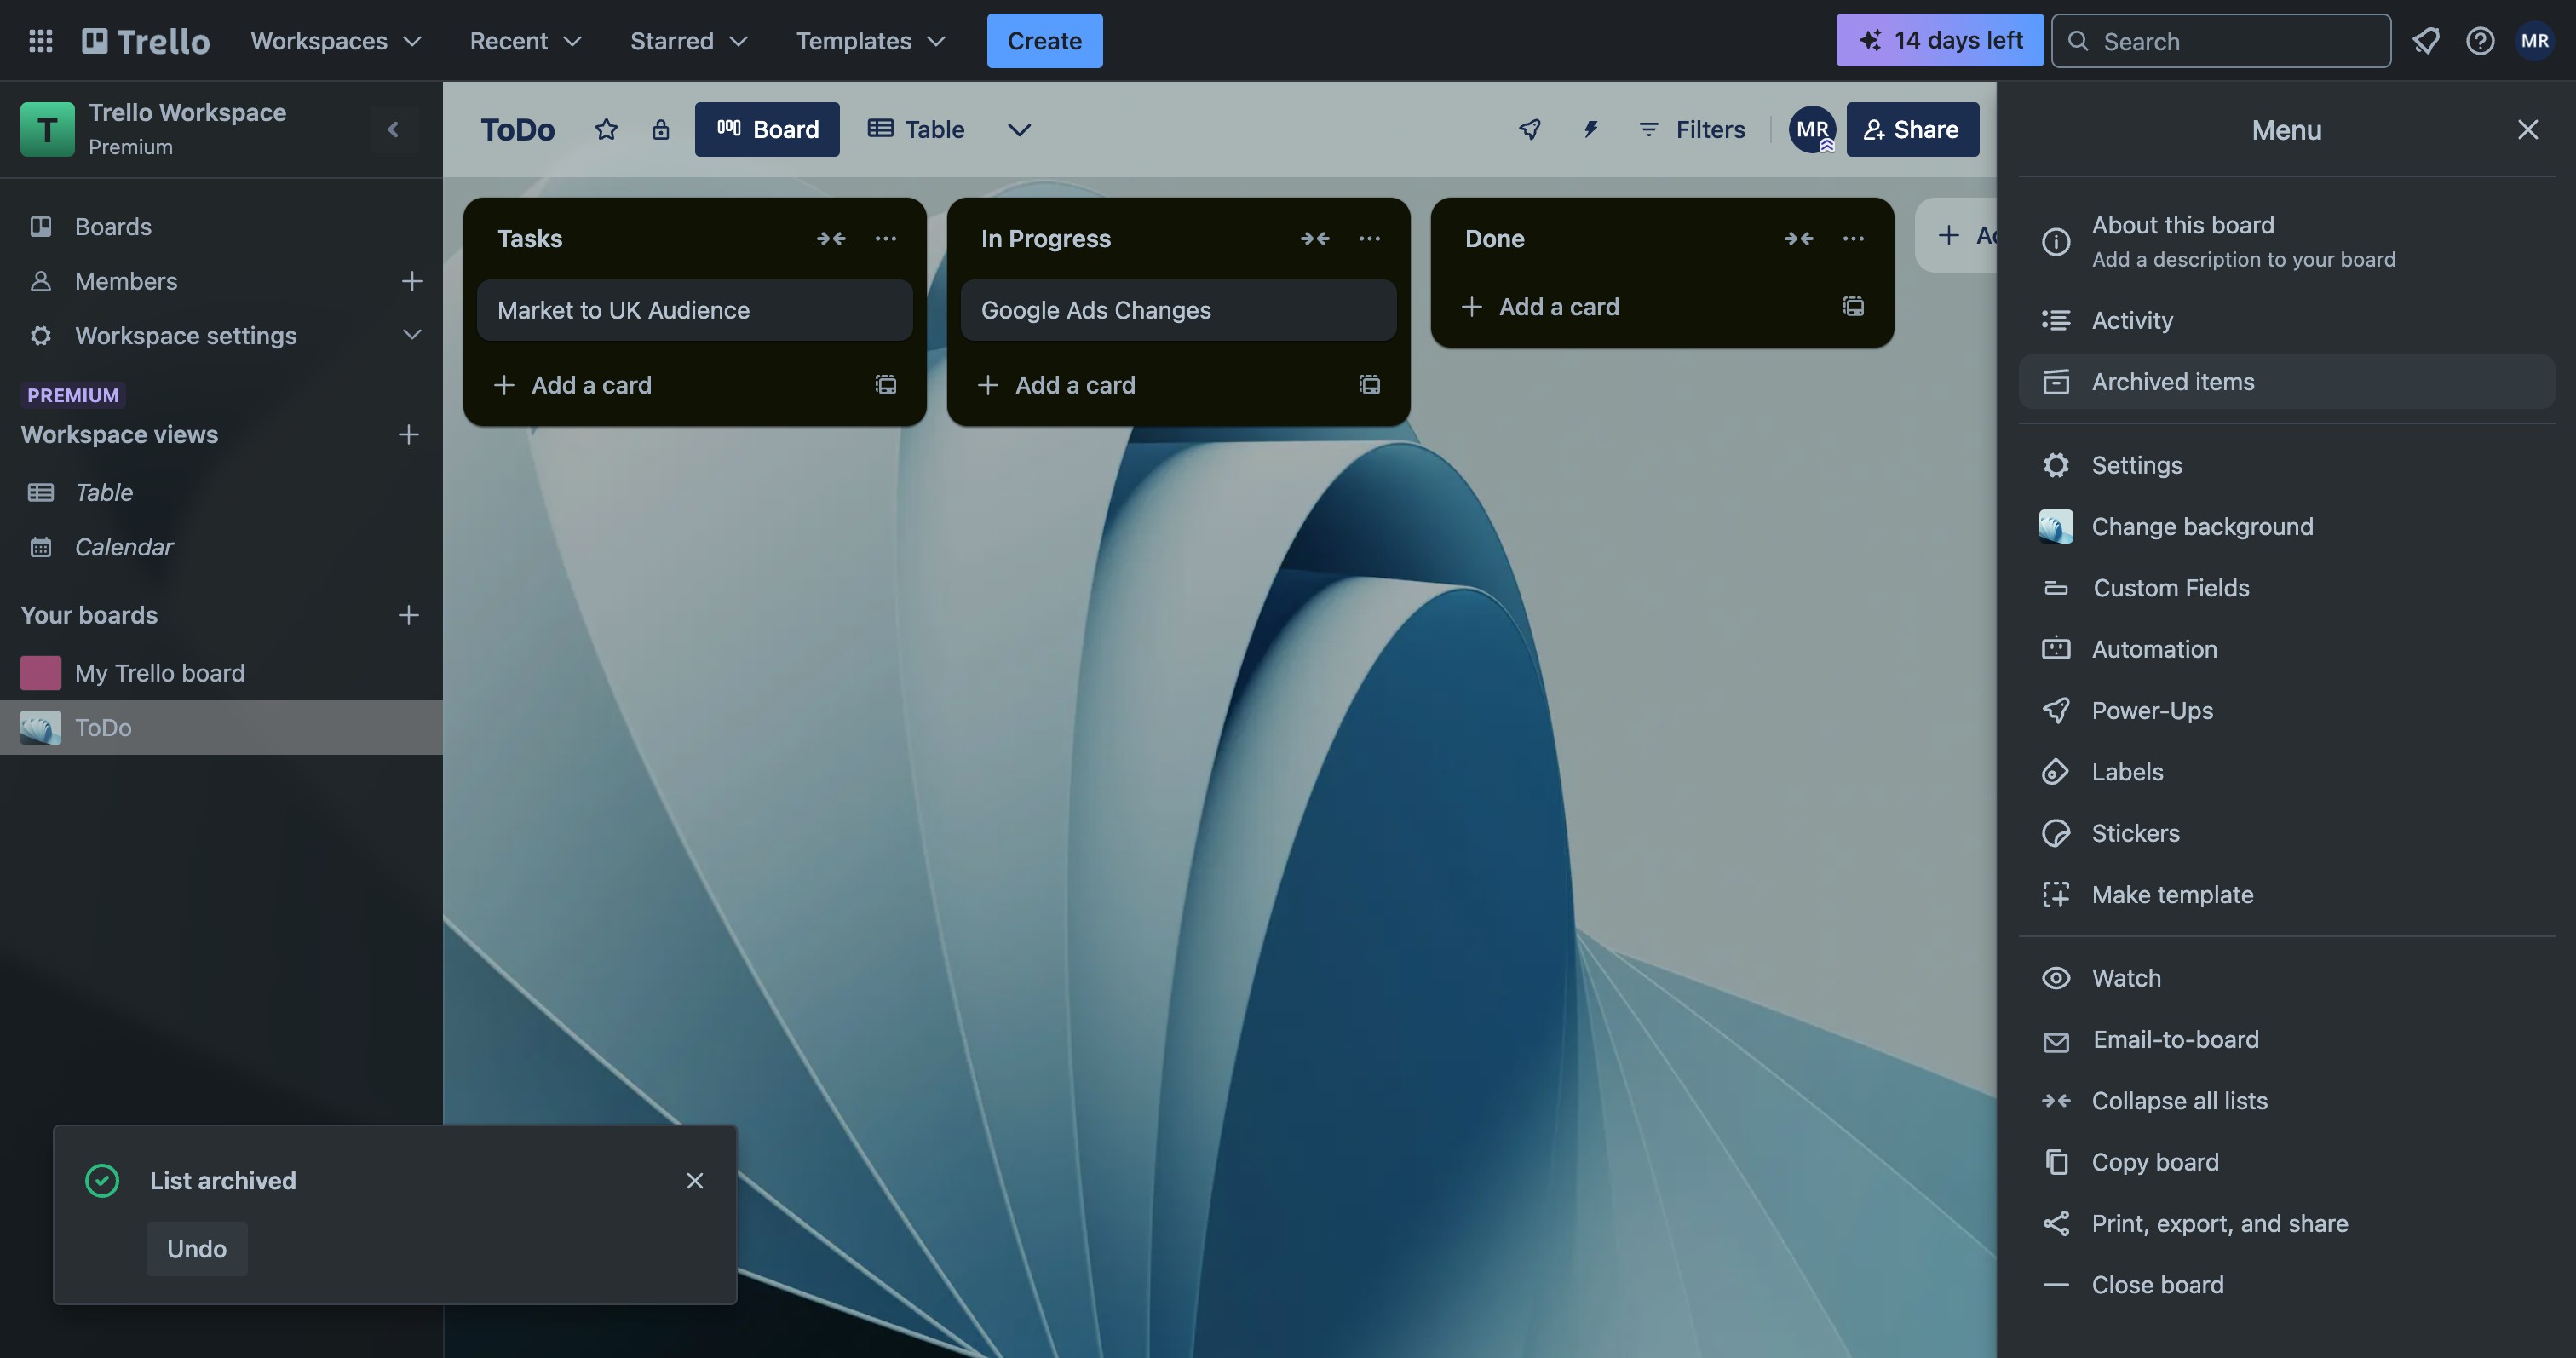Open Market to UK Audience card

(x=695, y=311)
